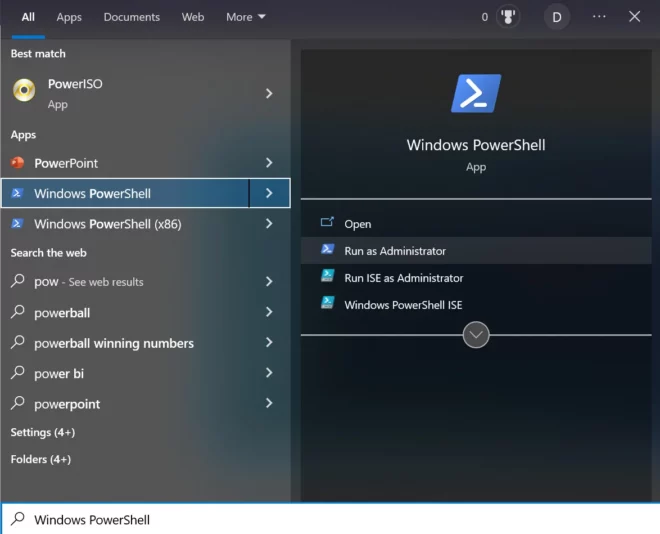Click the Windows PowerShell list icon
Image resolution: width=660 pixels, height=534 pixels.
coord(17,193)
